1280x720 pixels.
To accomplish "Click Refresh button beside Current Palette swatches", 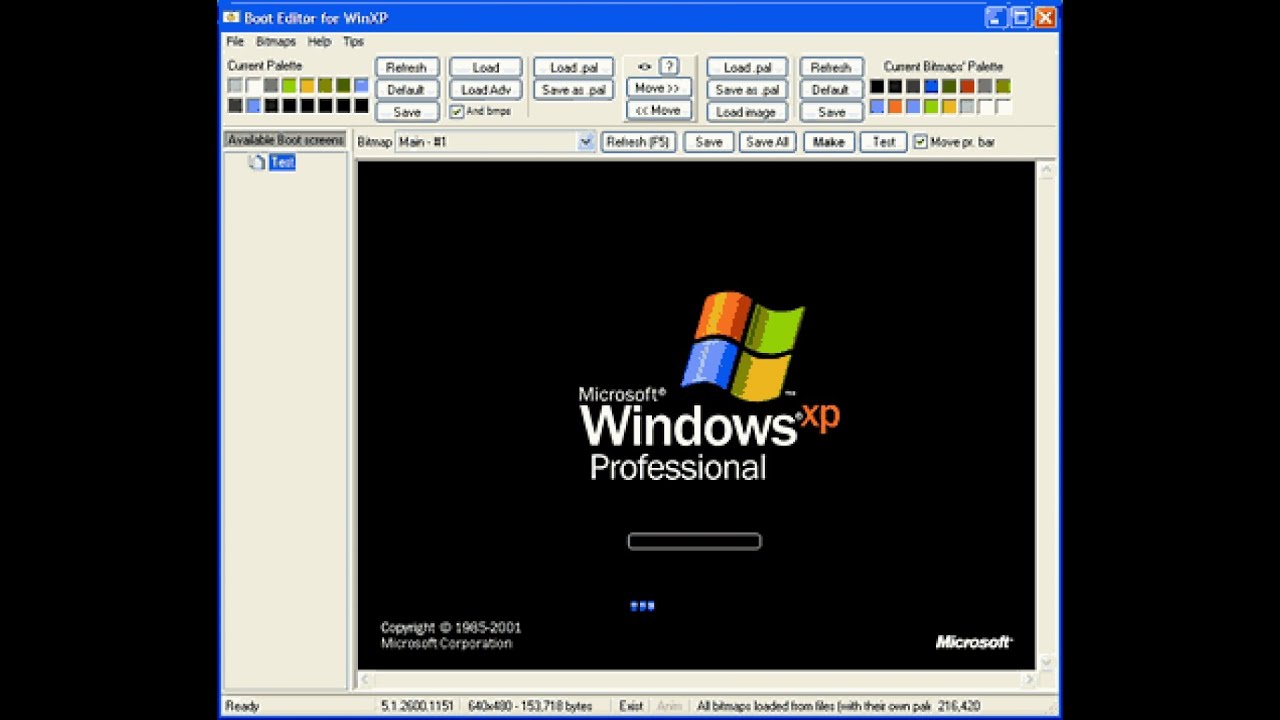I will [x=407, y=67].
